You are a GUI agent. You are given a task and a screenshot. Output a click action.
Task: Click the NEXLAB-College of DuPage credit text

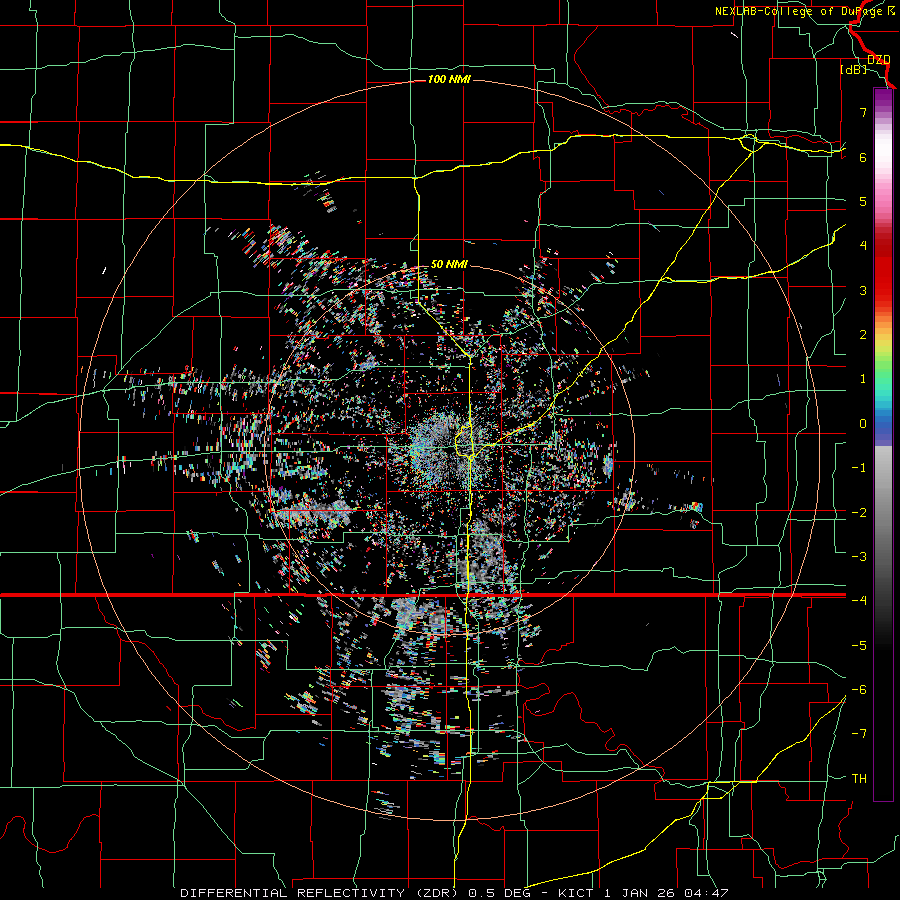(804, 11)
